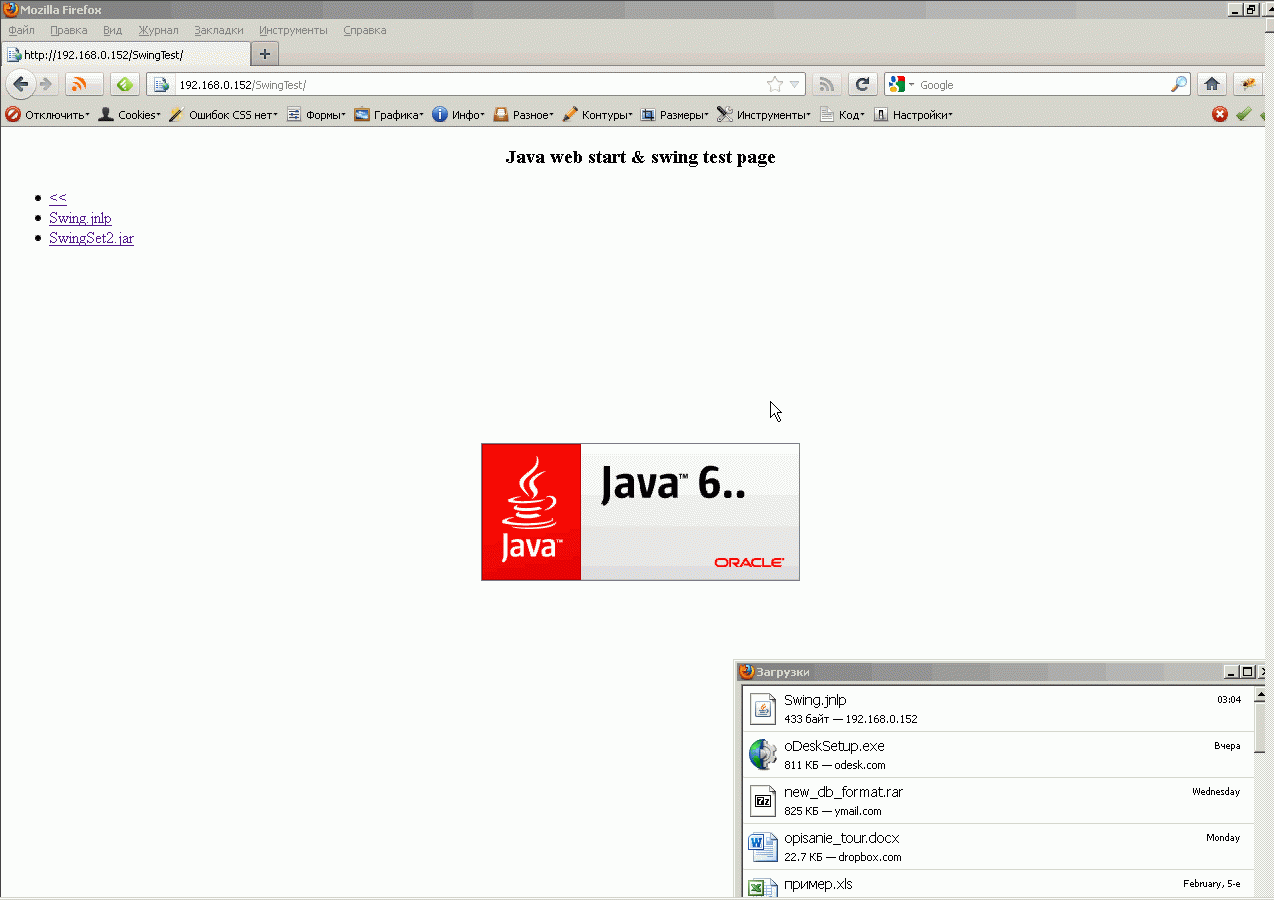Select new_db_format.rar download entry

[998, 801]
